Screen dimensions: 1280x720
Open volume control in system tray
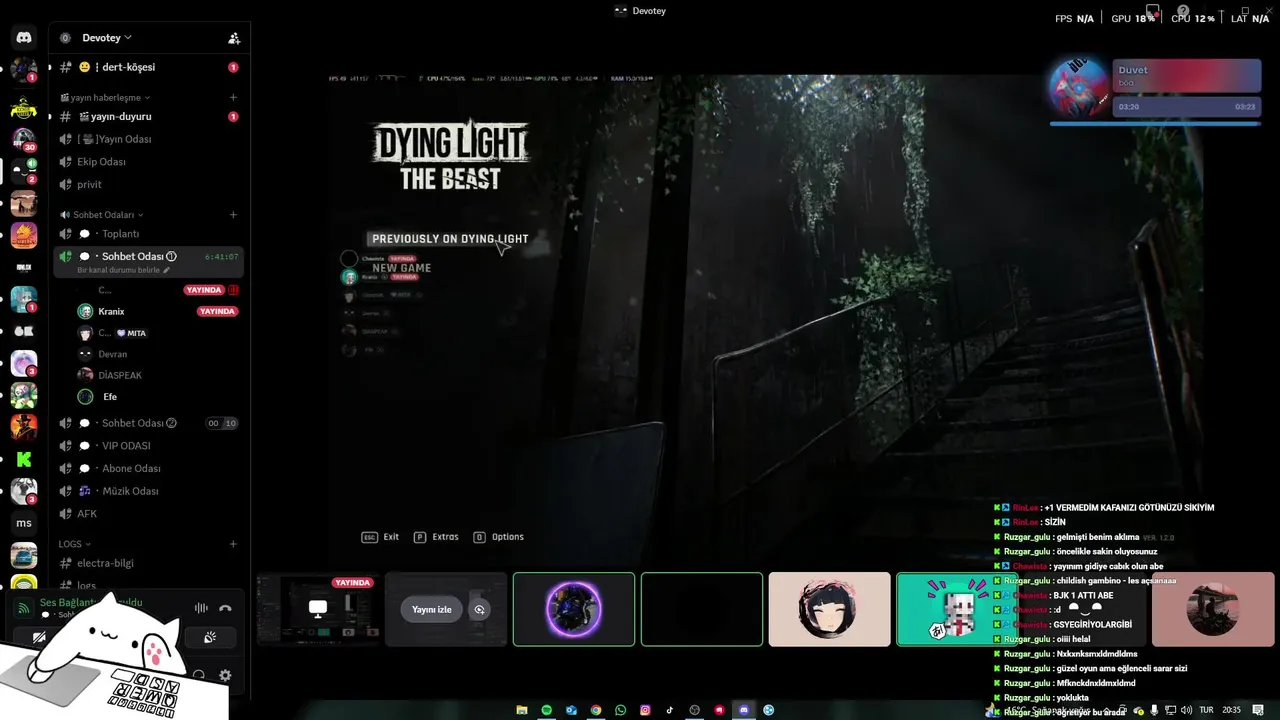point(1186,710)
